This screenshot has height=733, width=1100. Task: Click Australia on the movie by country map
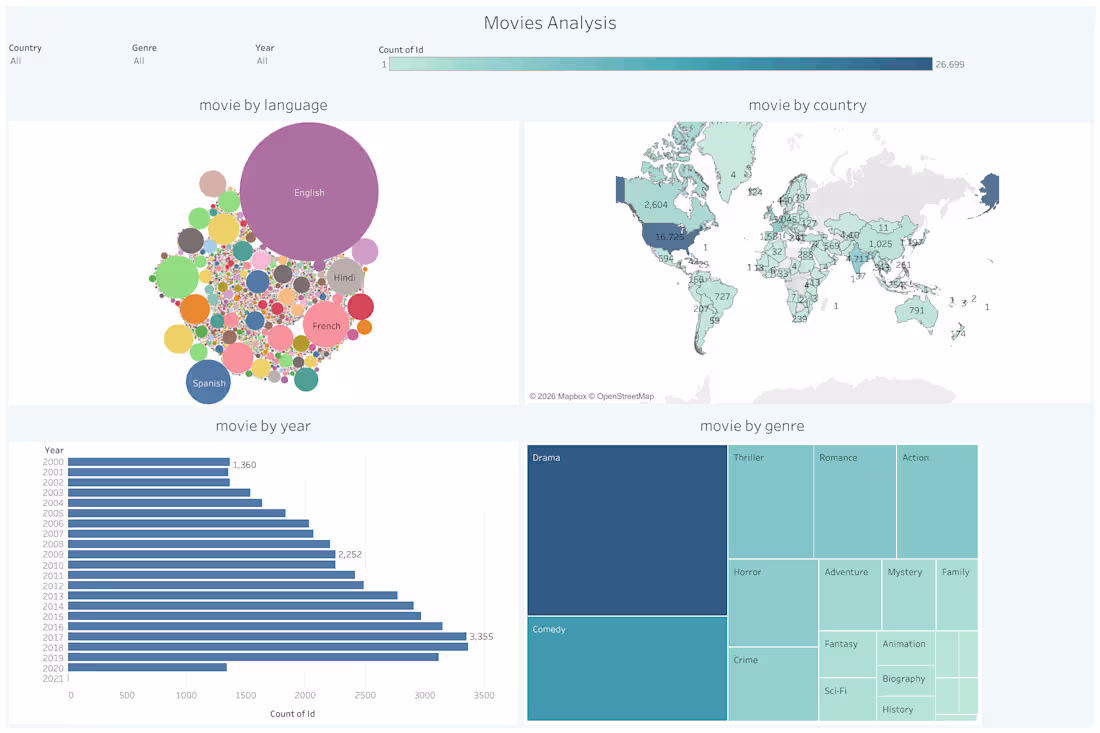(x=916, y=311)
